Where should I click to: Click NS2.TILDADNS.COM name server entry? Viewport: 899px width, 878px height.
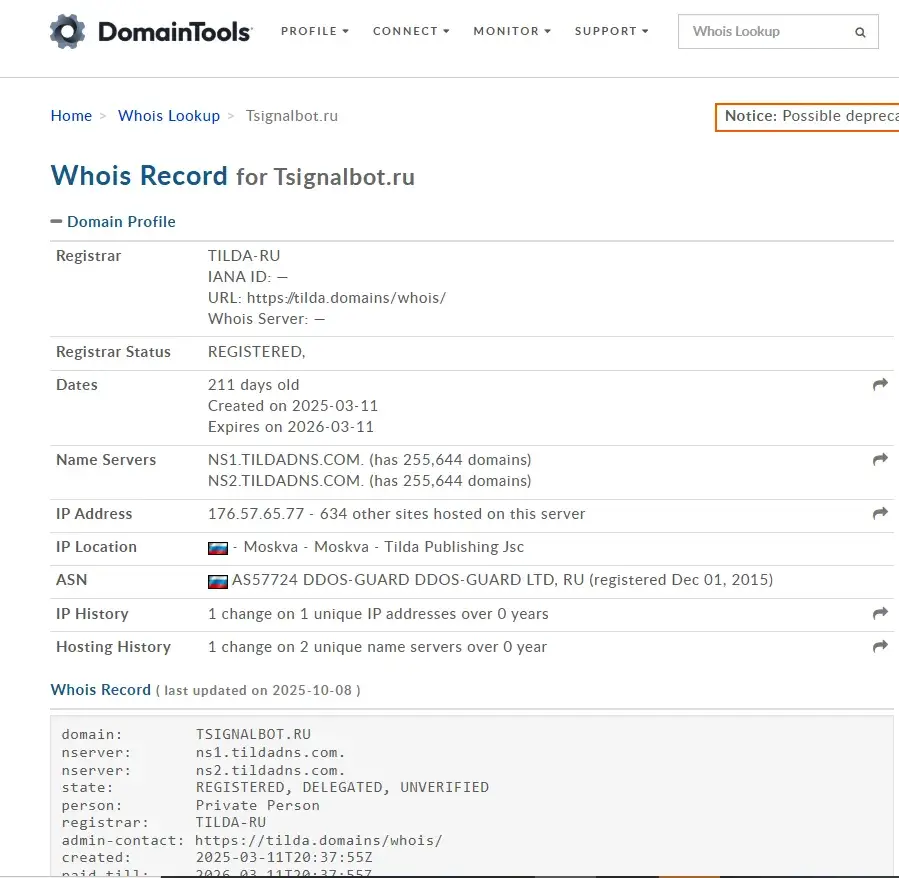tap(369, 481)
